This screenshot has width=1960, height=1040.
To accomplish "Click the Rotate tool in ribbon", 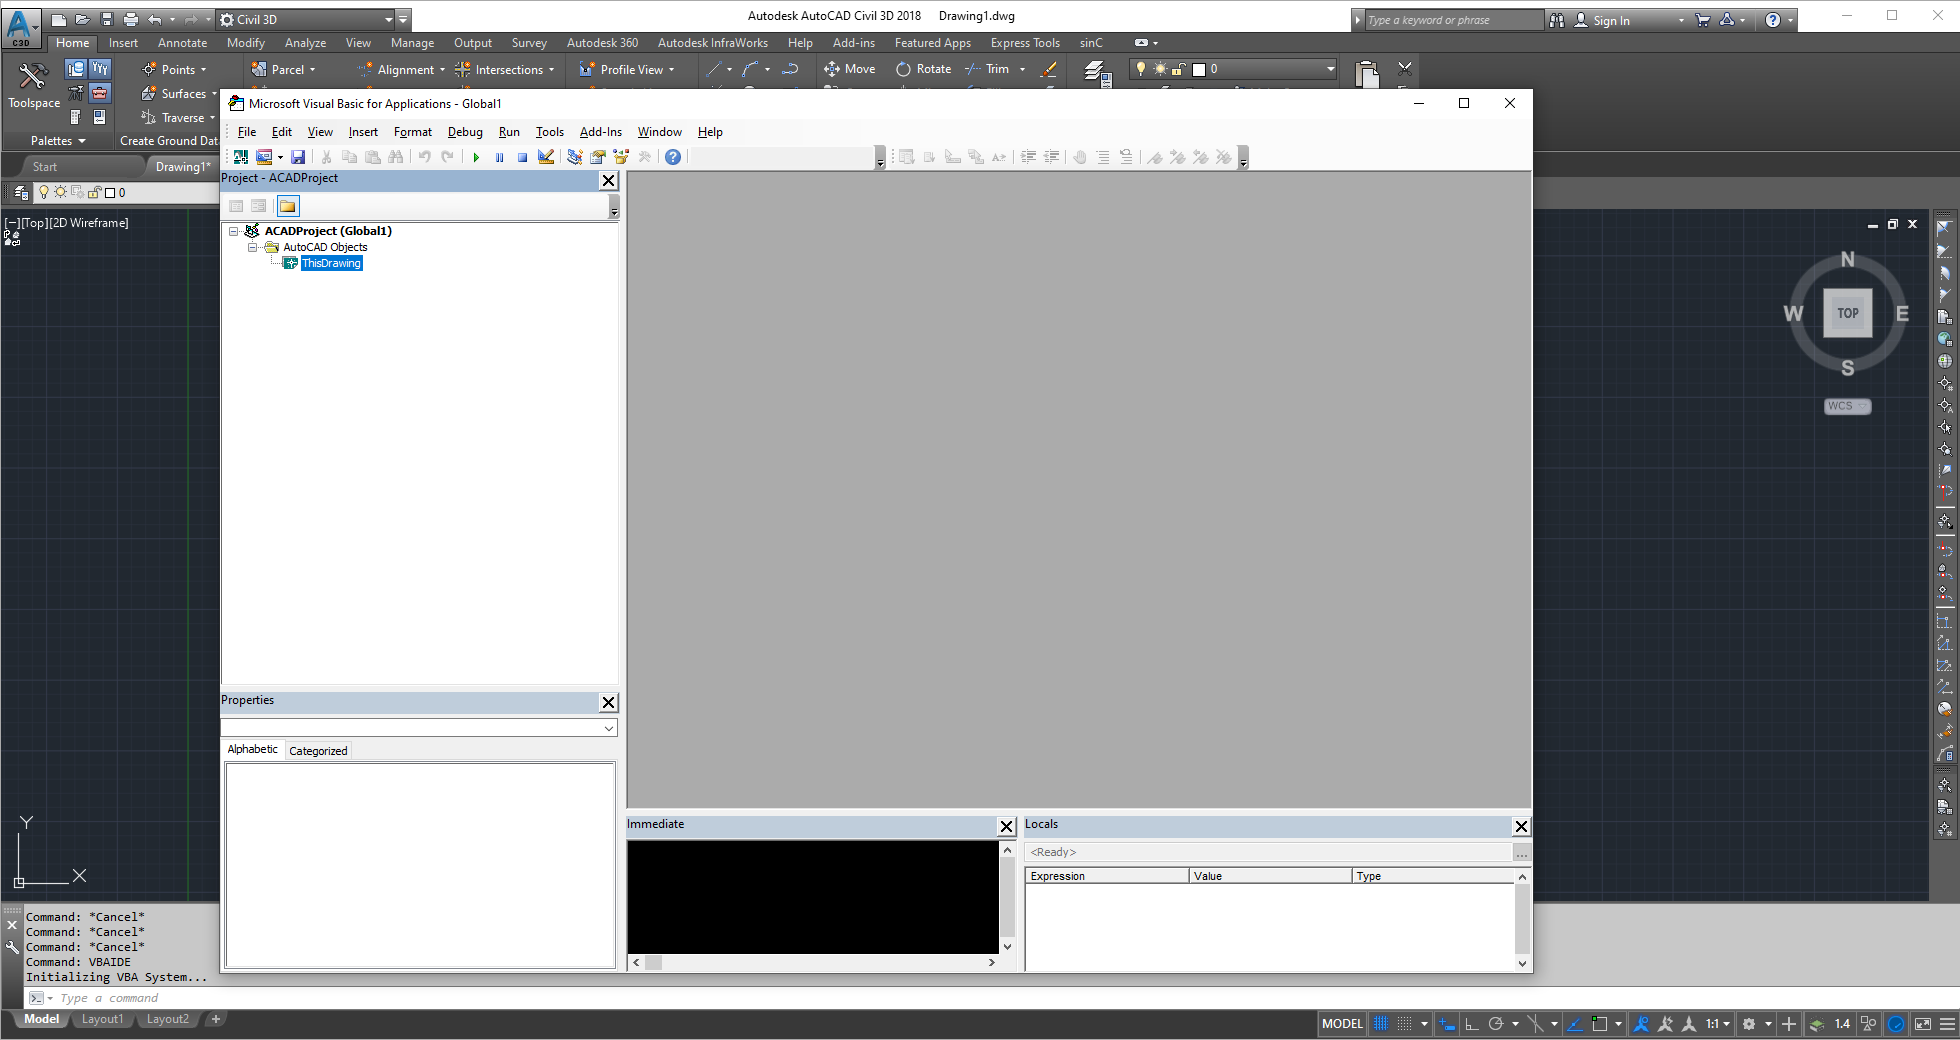I will pyautogui.click(x=923, y=69).
